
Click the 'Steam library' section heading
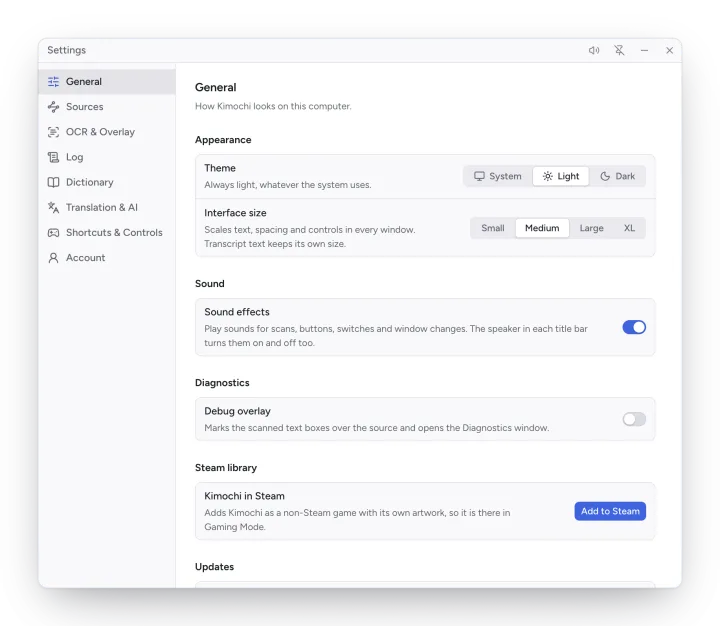pyautogui.click(x=226, y=468)
